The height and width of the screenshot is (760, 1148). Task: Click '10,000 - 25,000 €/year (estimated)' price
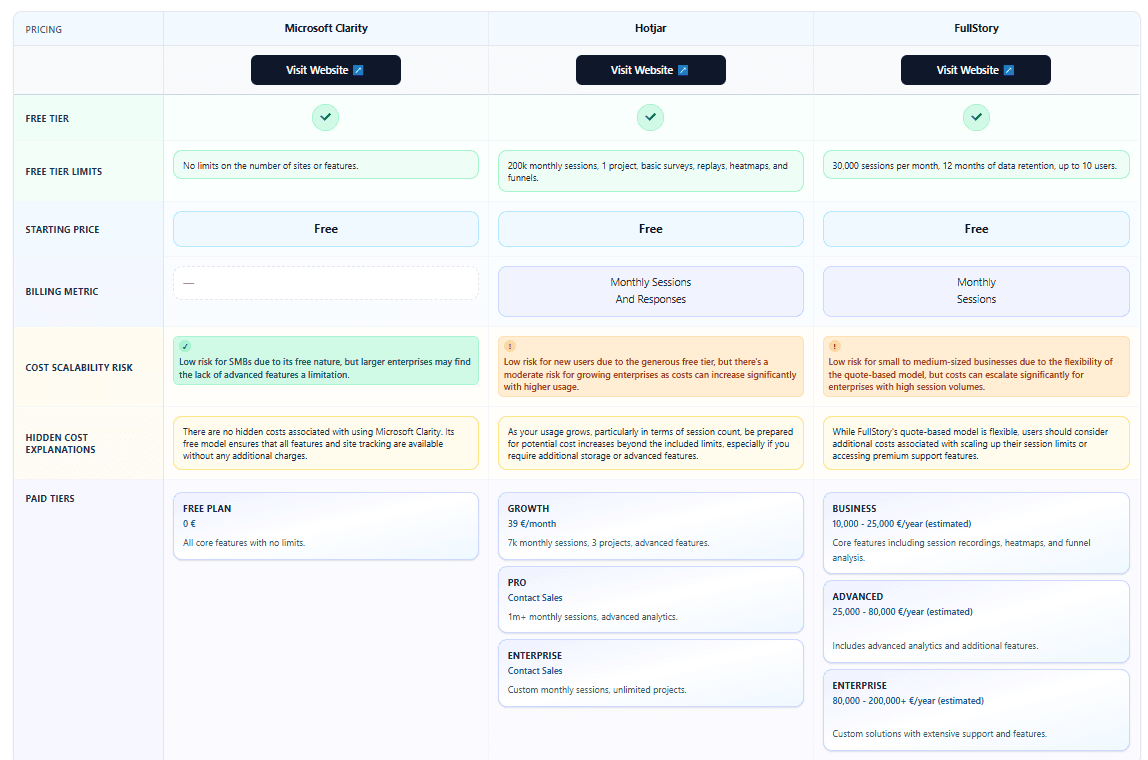click(902, 524)
